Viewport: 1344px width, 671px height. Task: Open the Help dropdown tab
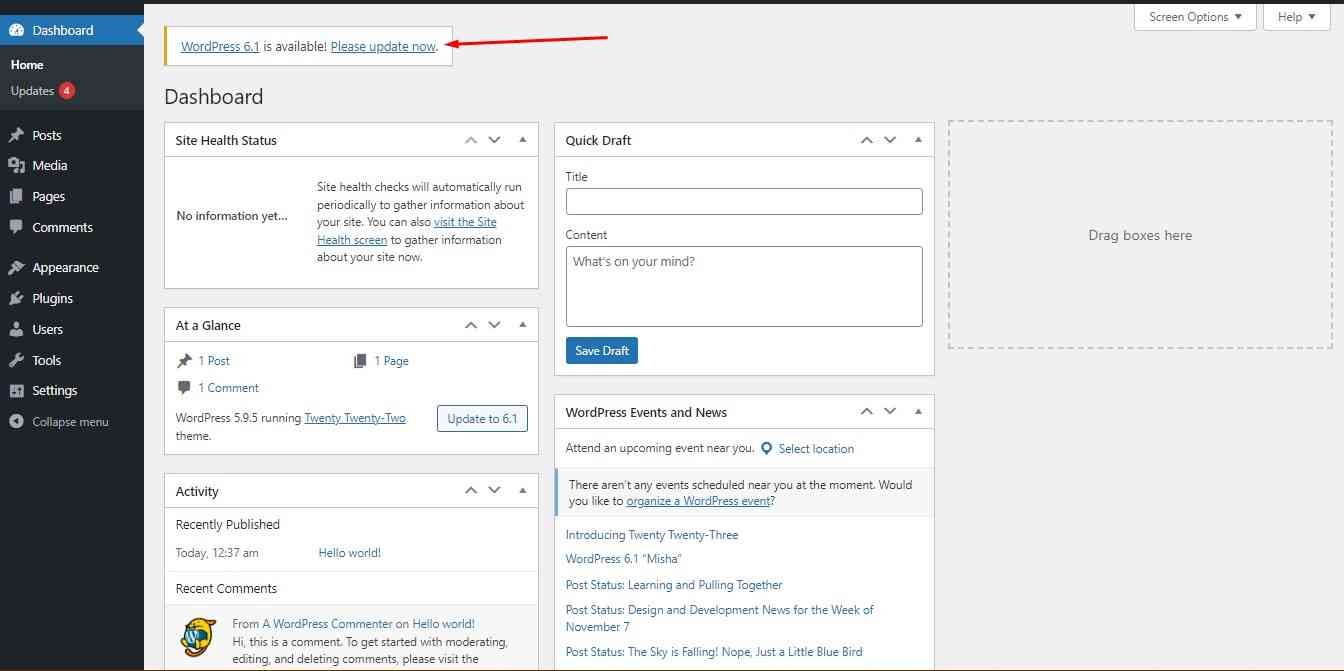click(1297, 17)
